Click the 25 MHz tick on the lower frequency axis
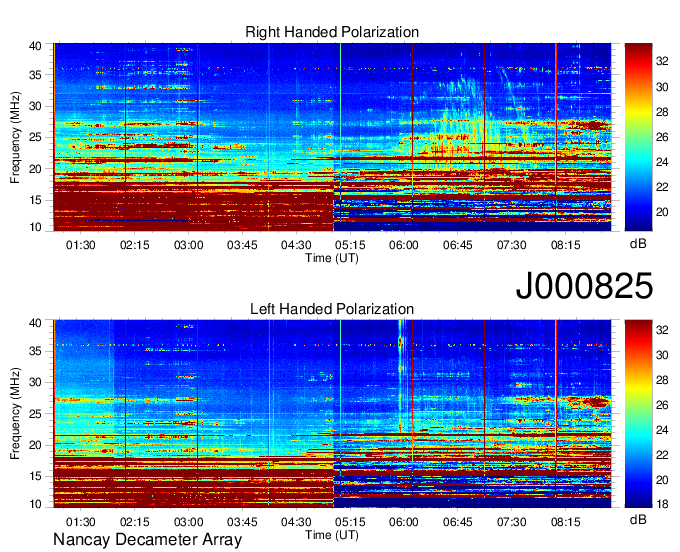Image resolution: width=680 pixels, height=552 pixels. pos(35,414)
